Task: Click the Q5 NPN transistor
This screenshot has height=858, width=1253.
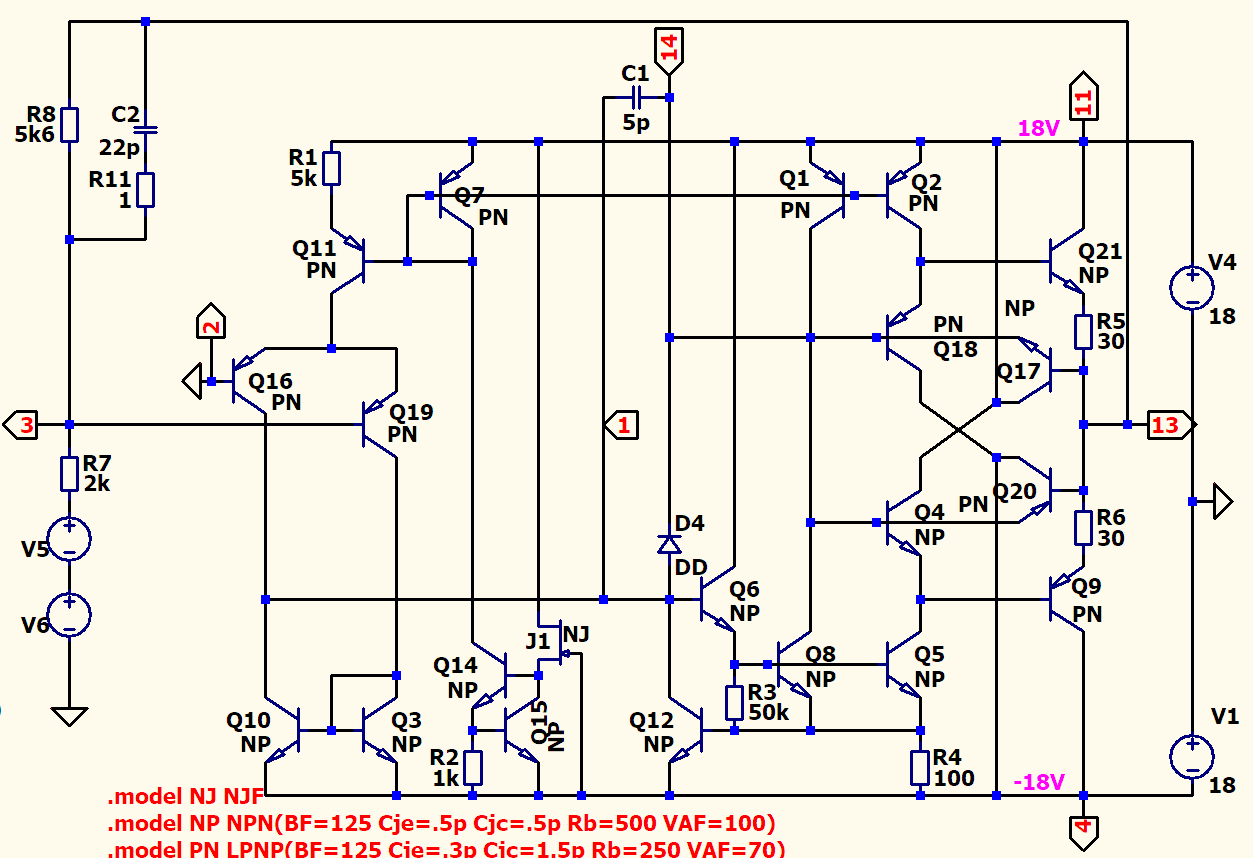Action: (x=903, y=664)
